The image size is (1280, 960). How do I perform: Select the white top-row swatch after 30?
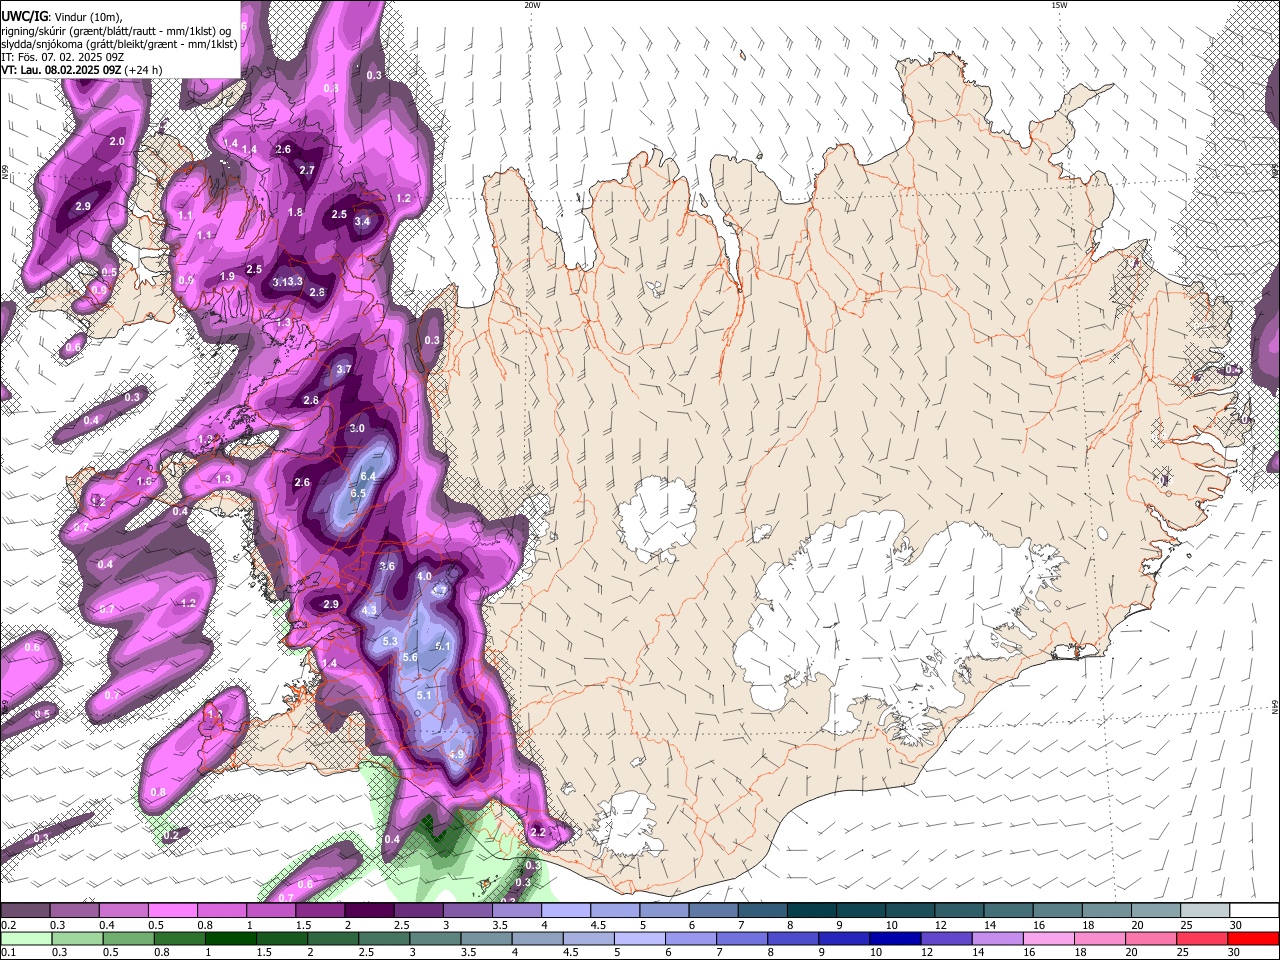click(1254, 911)
